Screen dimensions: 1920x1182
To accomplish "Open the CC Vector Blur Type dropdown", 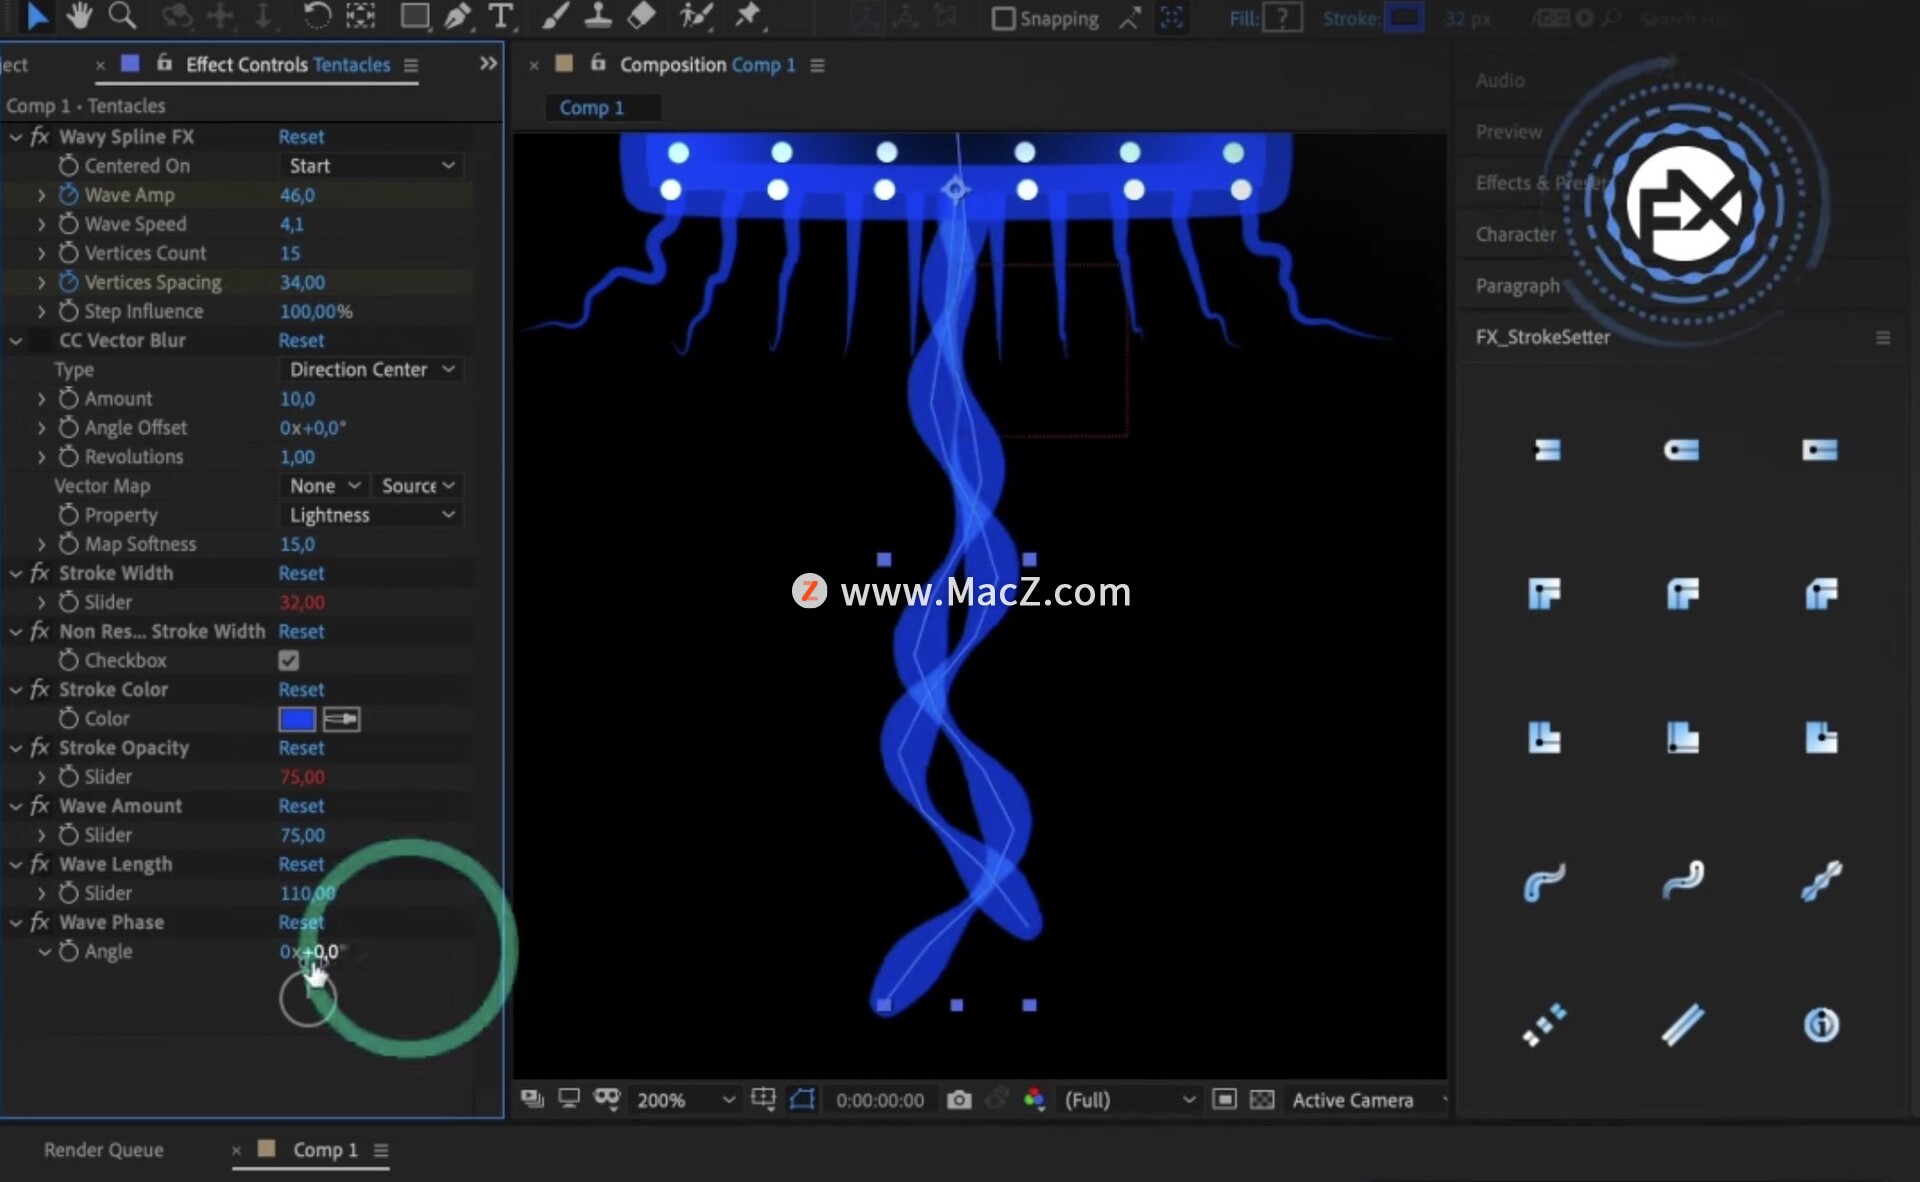I will tap(370, 370).
